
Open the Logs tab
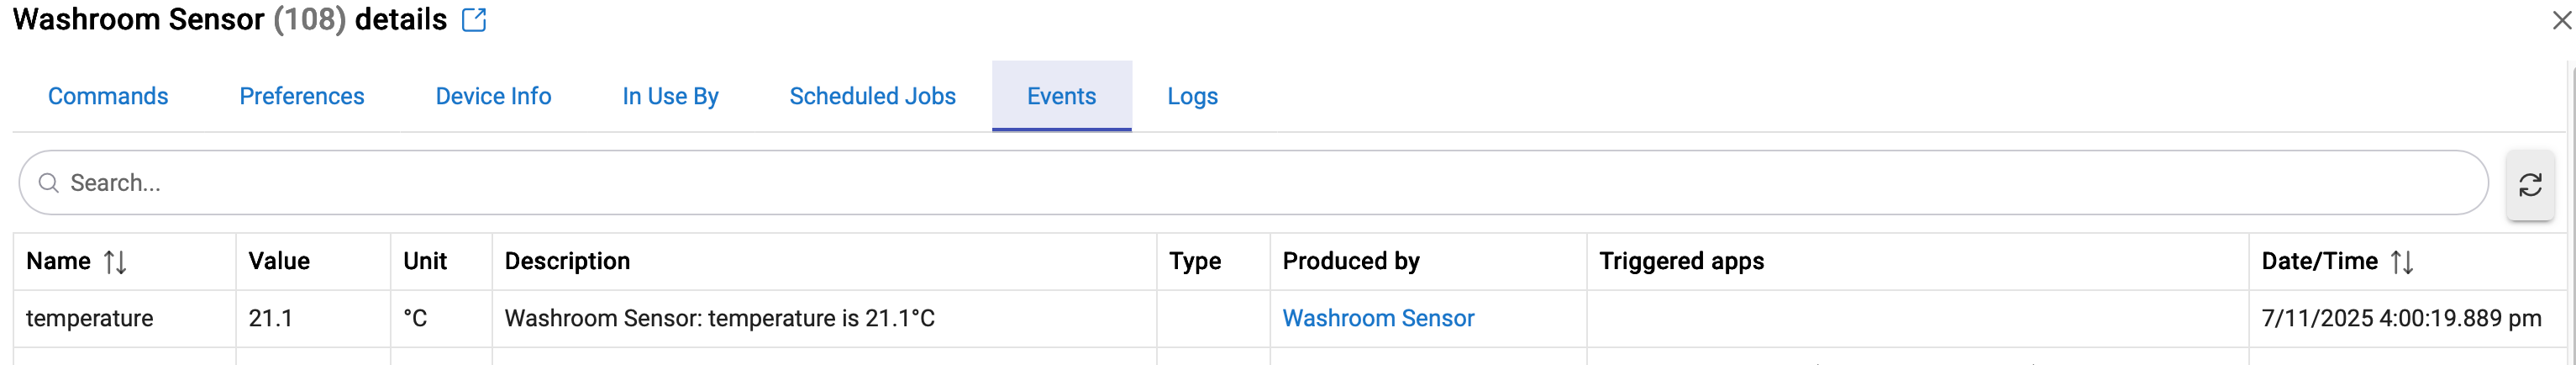[x=1192, y=96]
